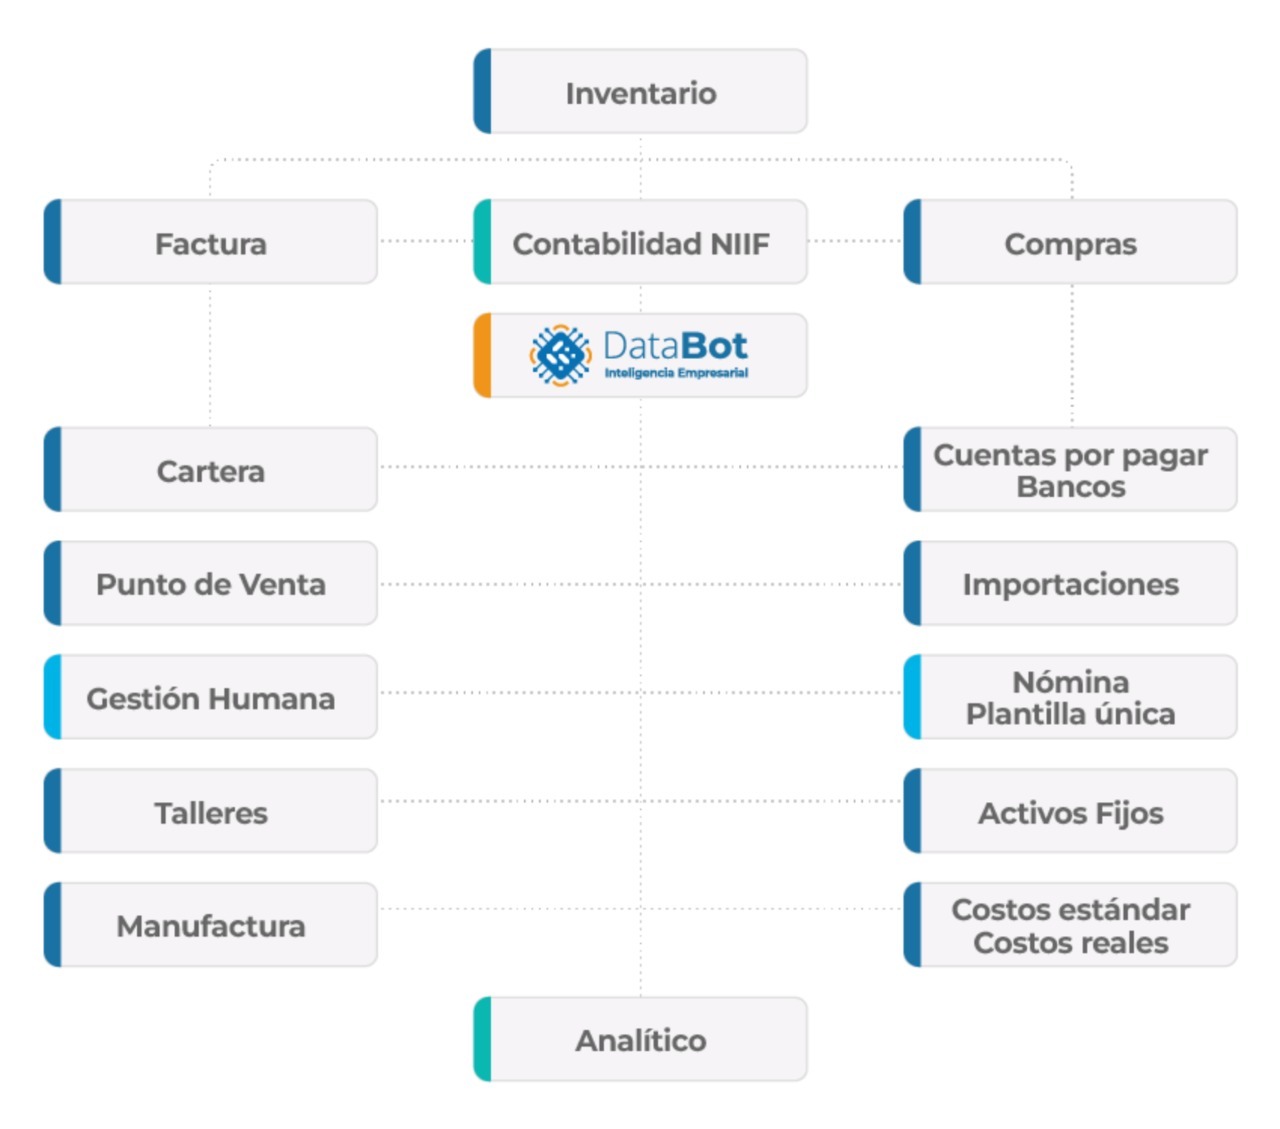Open the Punto de Venta module
1280x1129 pixels.
pos(210,584)
